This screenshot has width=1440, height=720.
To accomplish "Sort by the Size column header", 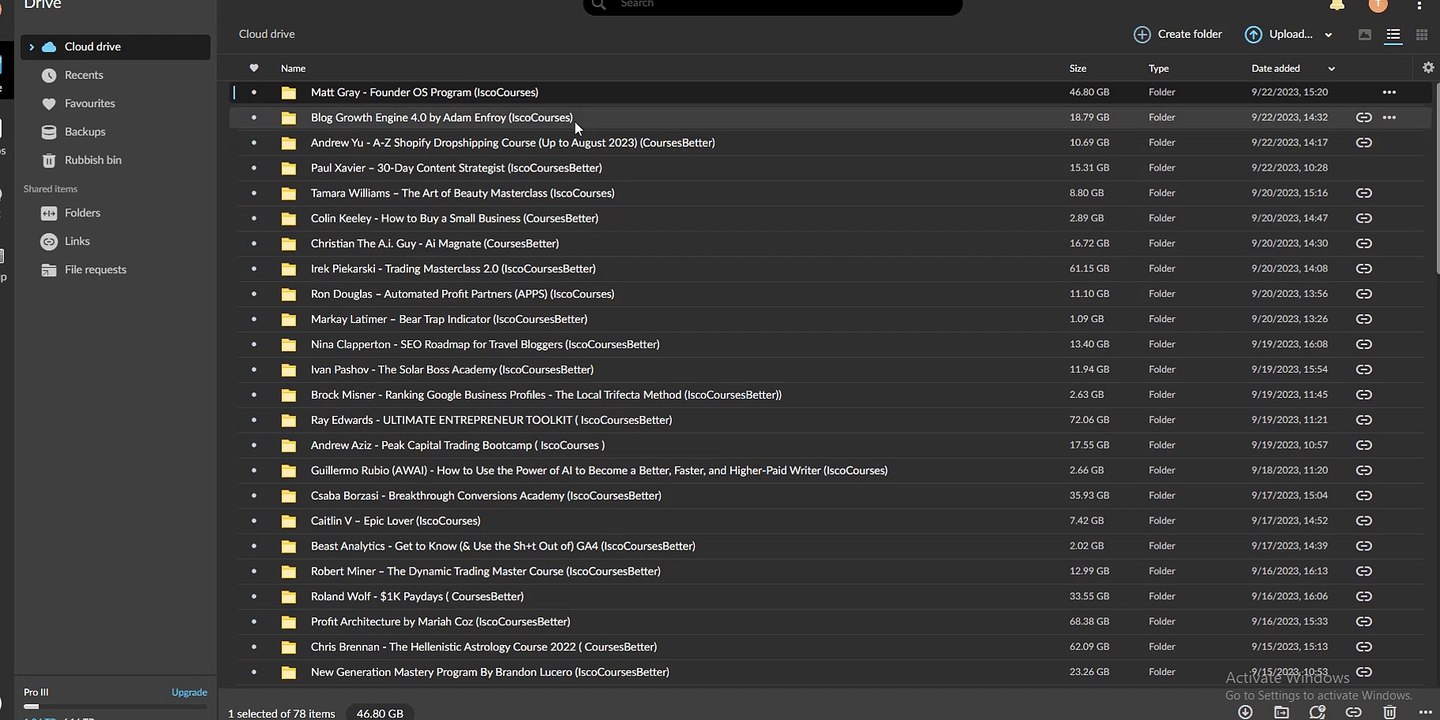I will coord(1078,68).
